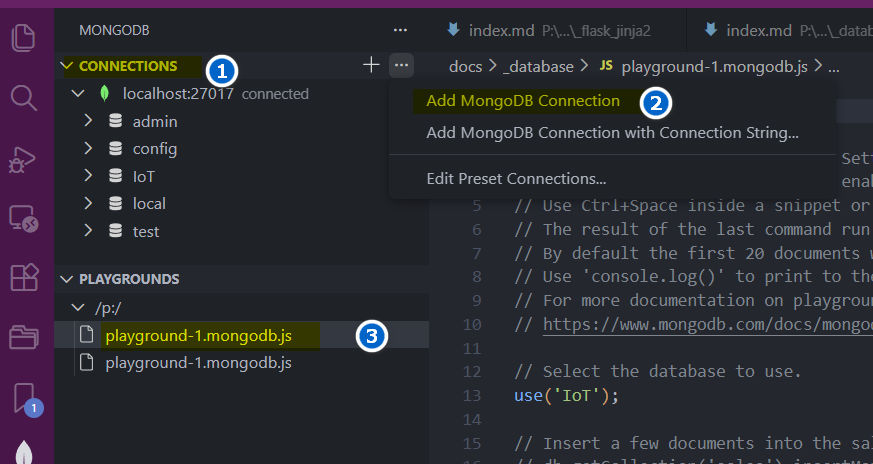Screen dimensions: 873x464
Task: Select Add MongoDB Connection menu item
Action: 522,101
